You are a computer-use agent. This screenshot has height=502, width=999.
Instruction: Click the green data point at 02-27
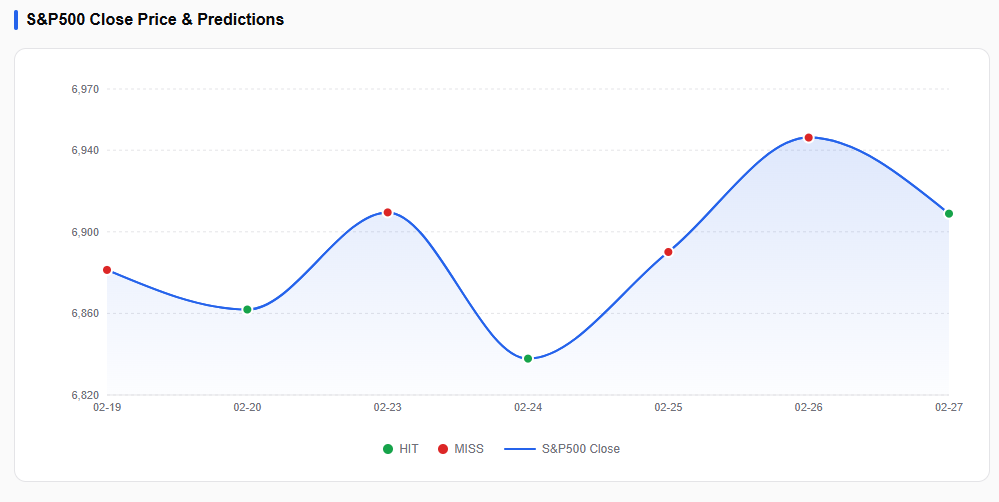click(949, 213)
